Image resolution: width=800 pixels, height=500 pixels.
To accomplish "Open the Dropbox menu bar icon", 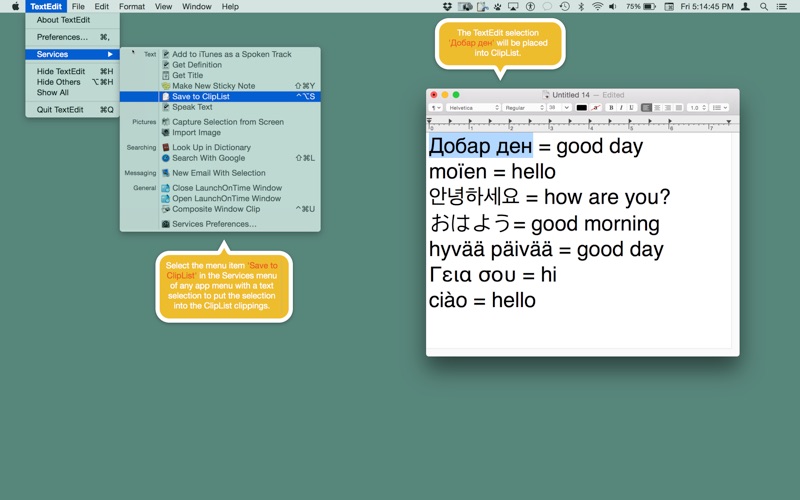I will [x=447, y=7].
